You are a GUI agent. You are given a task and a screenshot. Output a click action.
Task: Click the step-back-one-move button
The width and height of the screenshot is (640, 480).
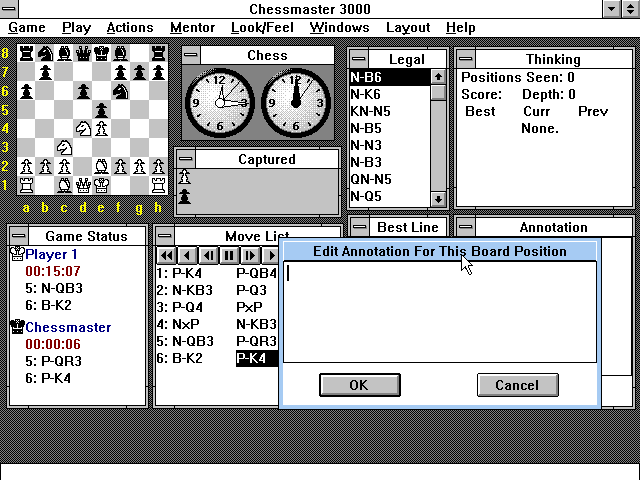(209, 256)
